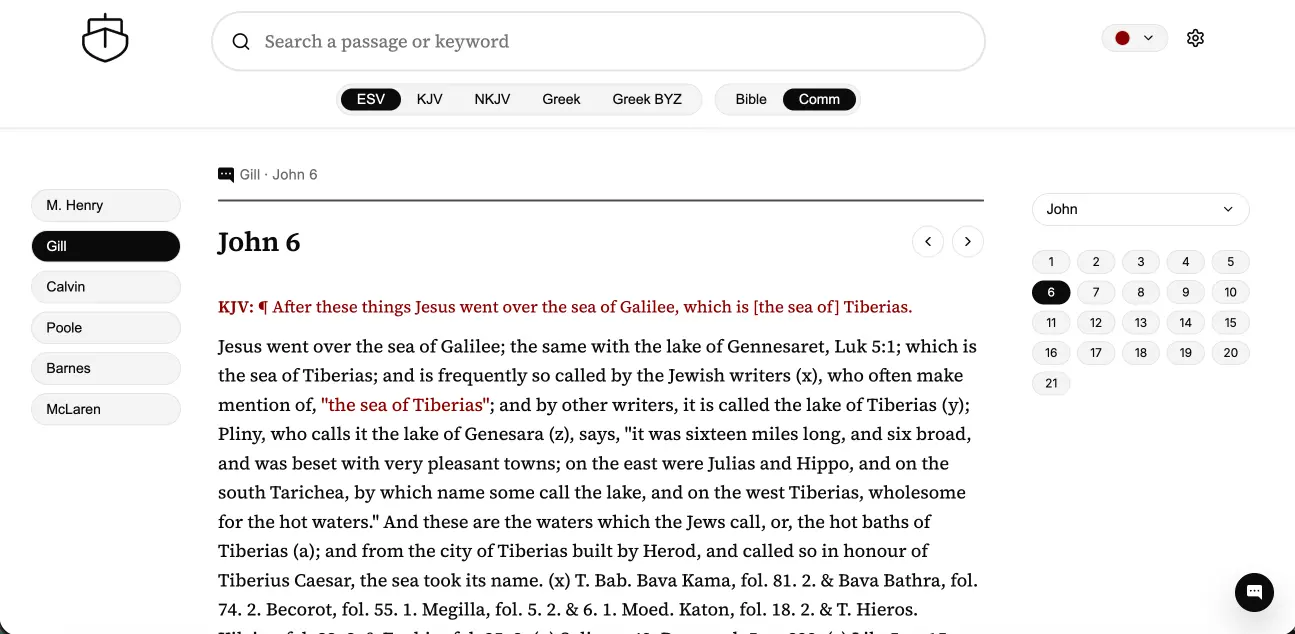The height and width of the screenshot is (634, 1295).
Task: Open "the sea of Tiberias" red link
Action: [405, 405]
